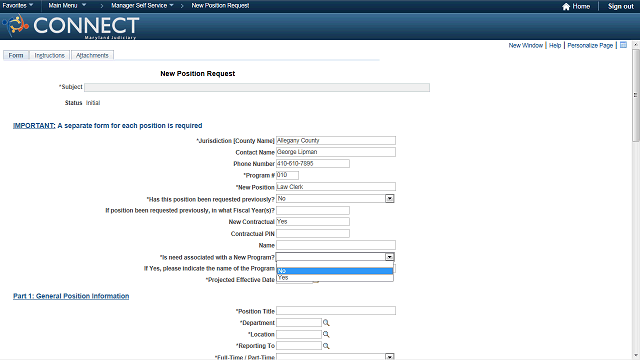The image size is (640, 360).
Task: Select 'No' in the open dropdown list
Action: (335, 271)
